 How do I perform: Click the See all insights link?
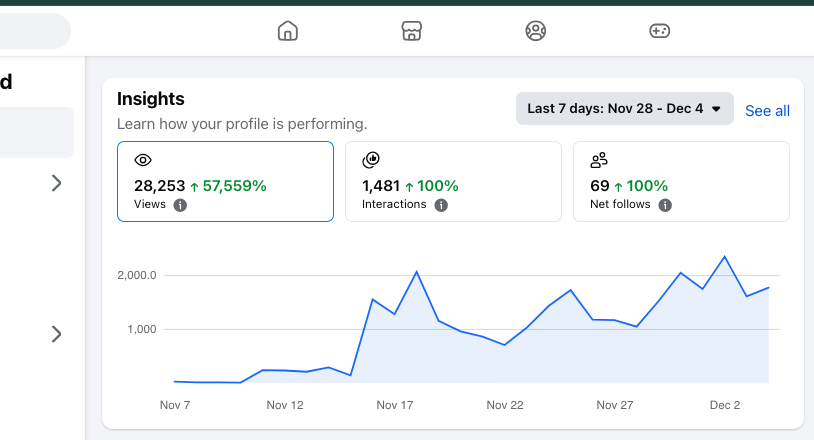767,110
